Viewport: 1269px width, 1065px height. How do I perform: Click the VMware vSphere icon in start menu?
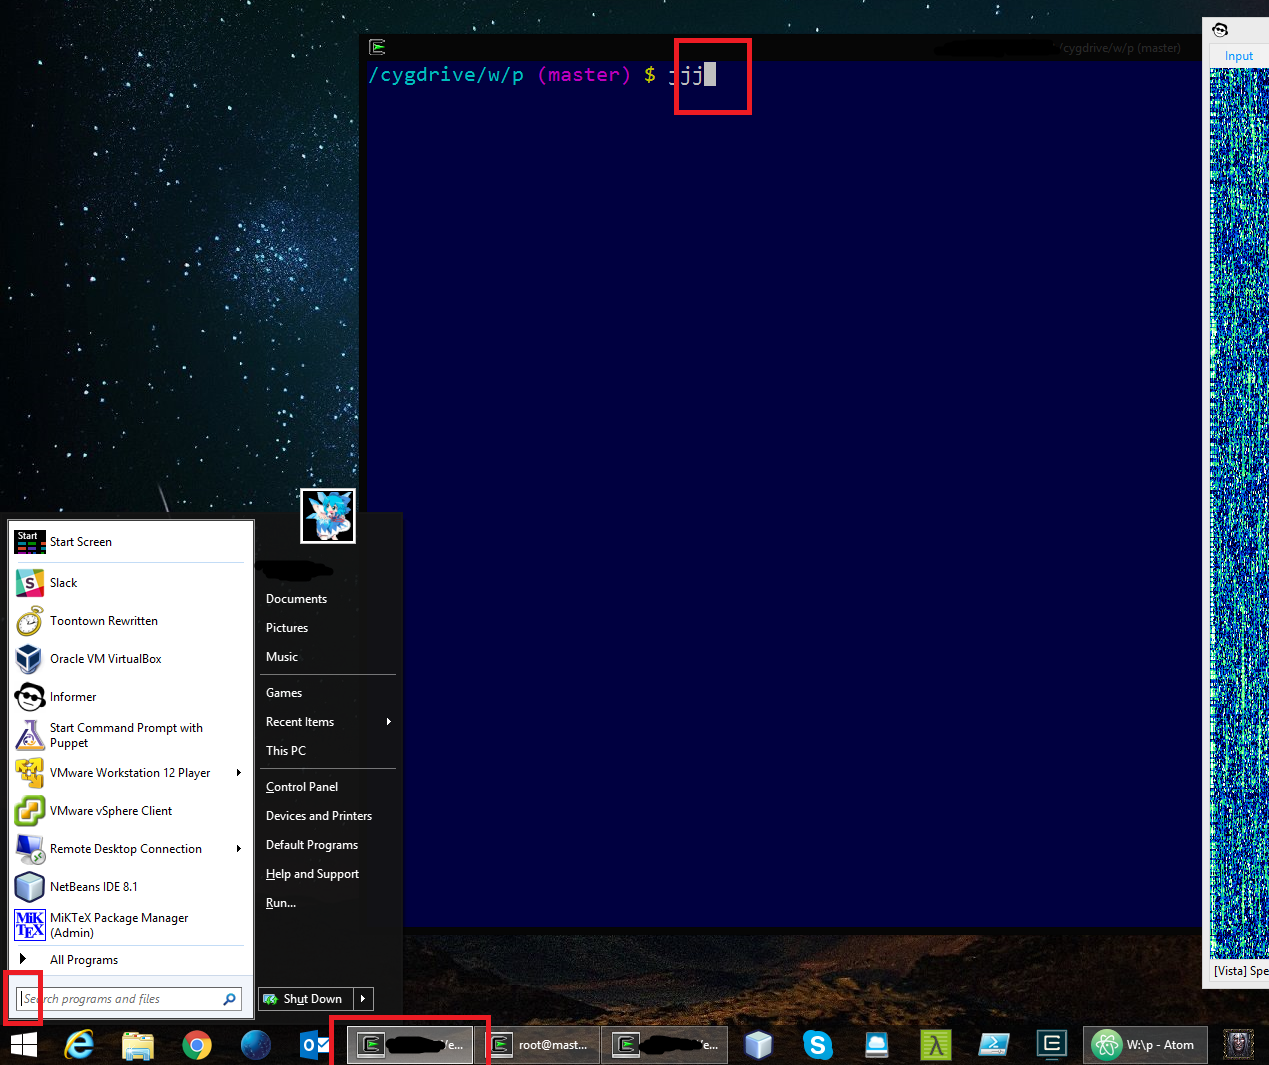coord(30,811)
